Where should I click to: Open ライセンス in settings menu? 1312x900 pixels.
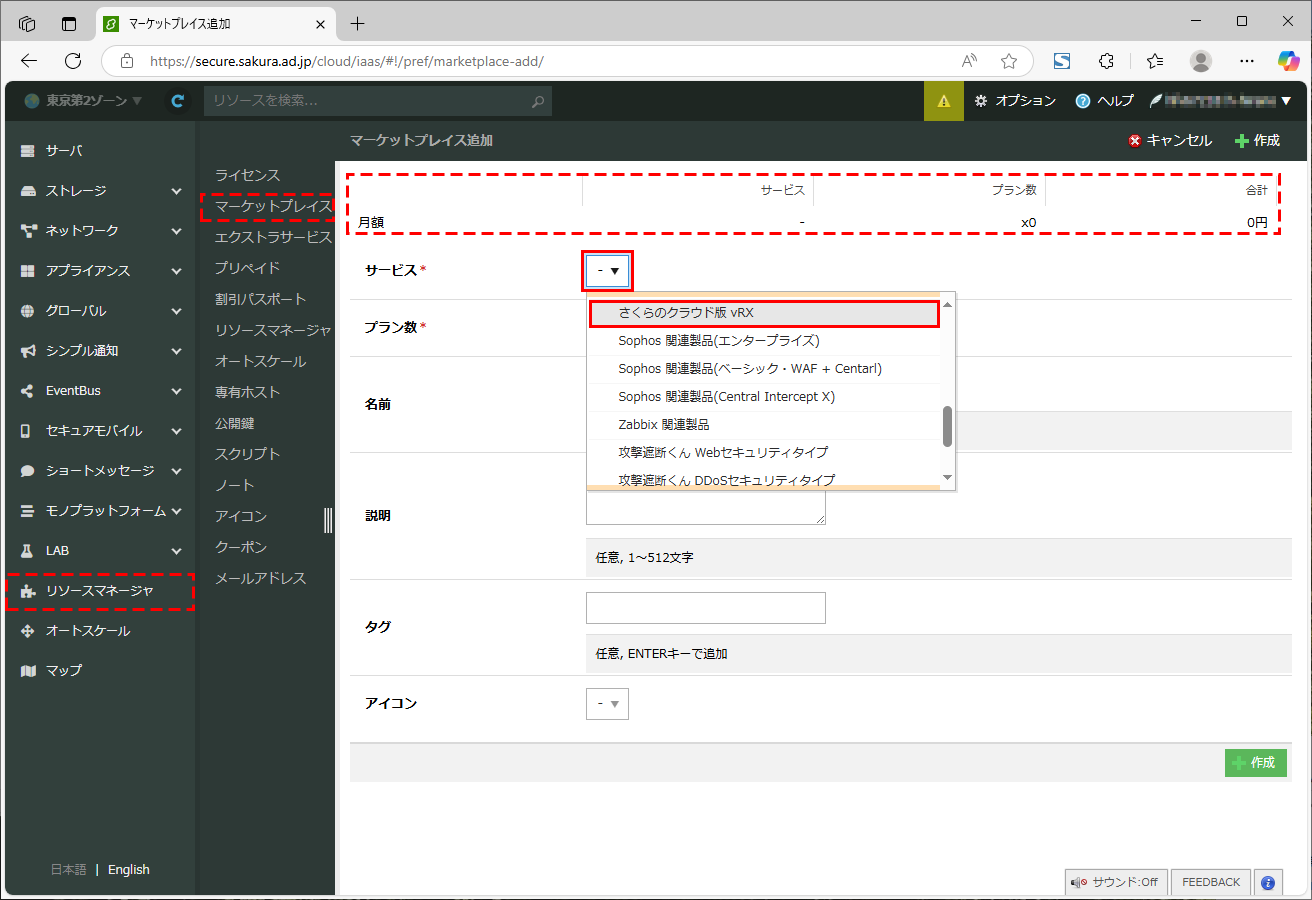247,175
